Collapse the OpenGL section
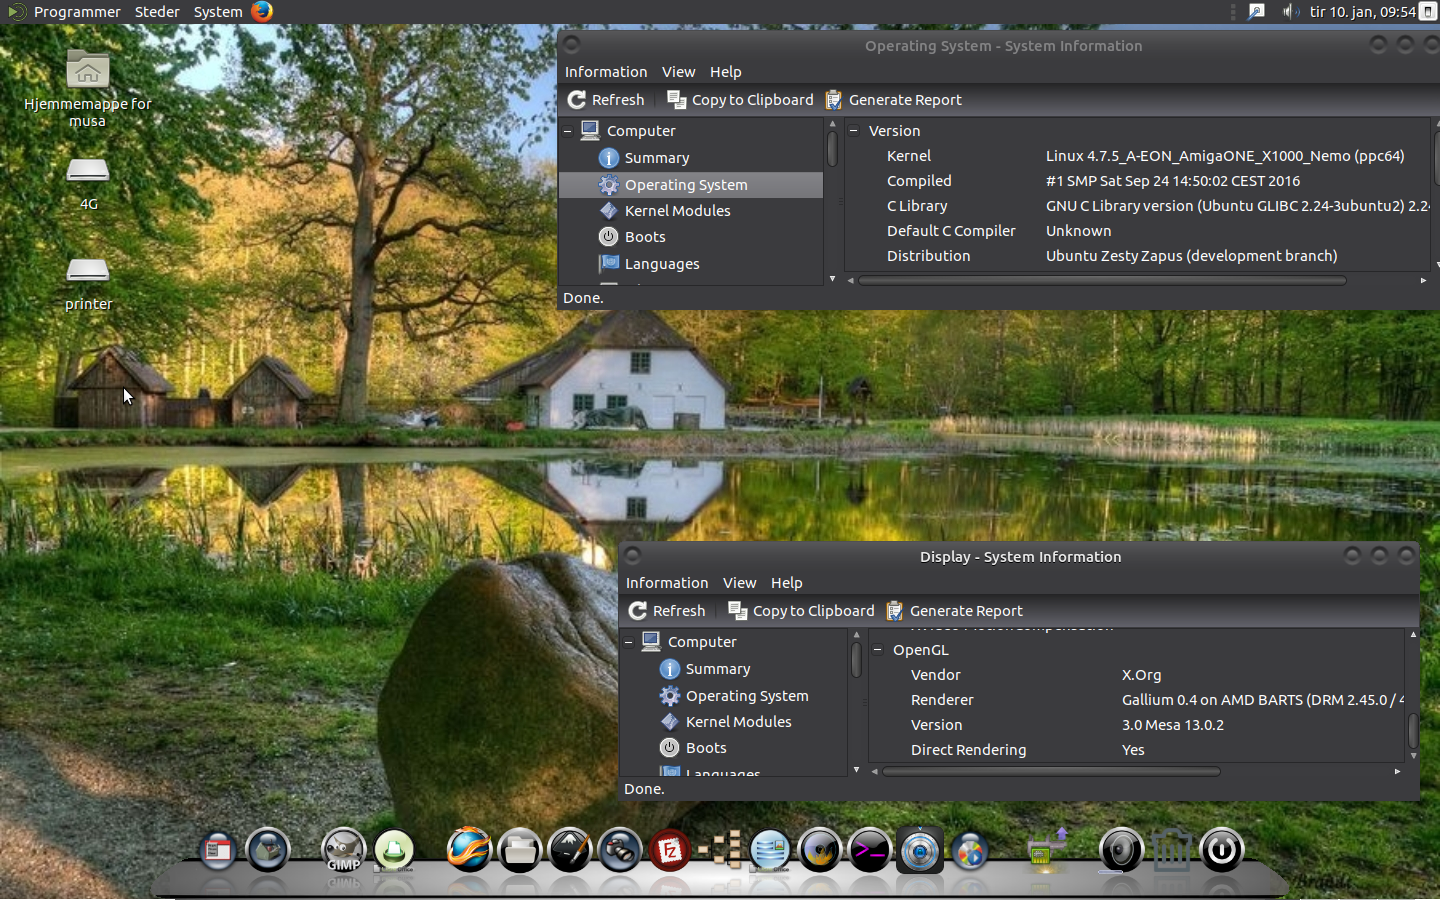 click(878, 650)
